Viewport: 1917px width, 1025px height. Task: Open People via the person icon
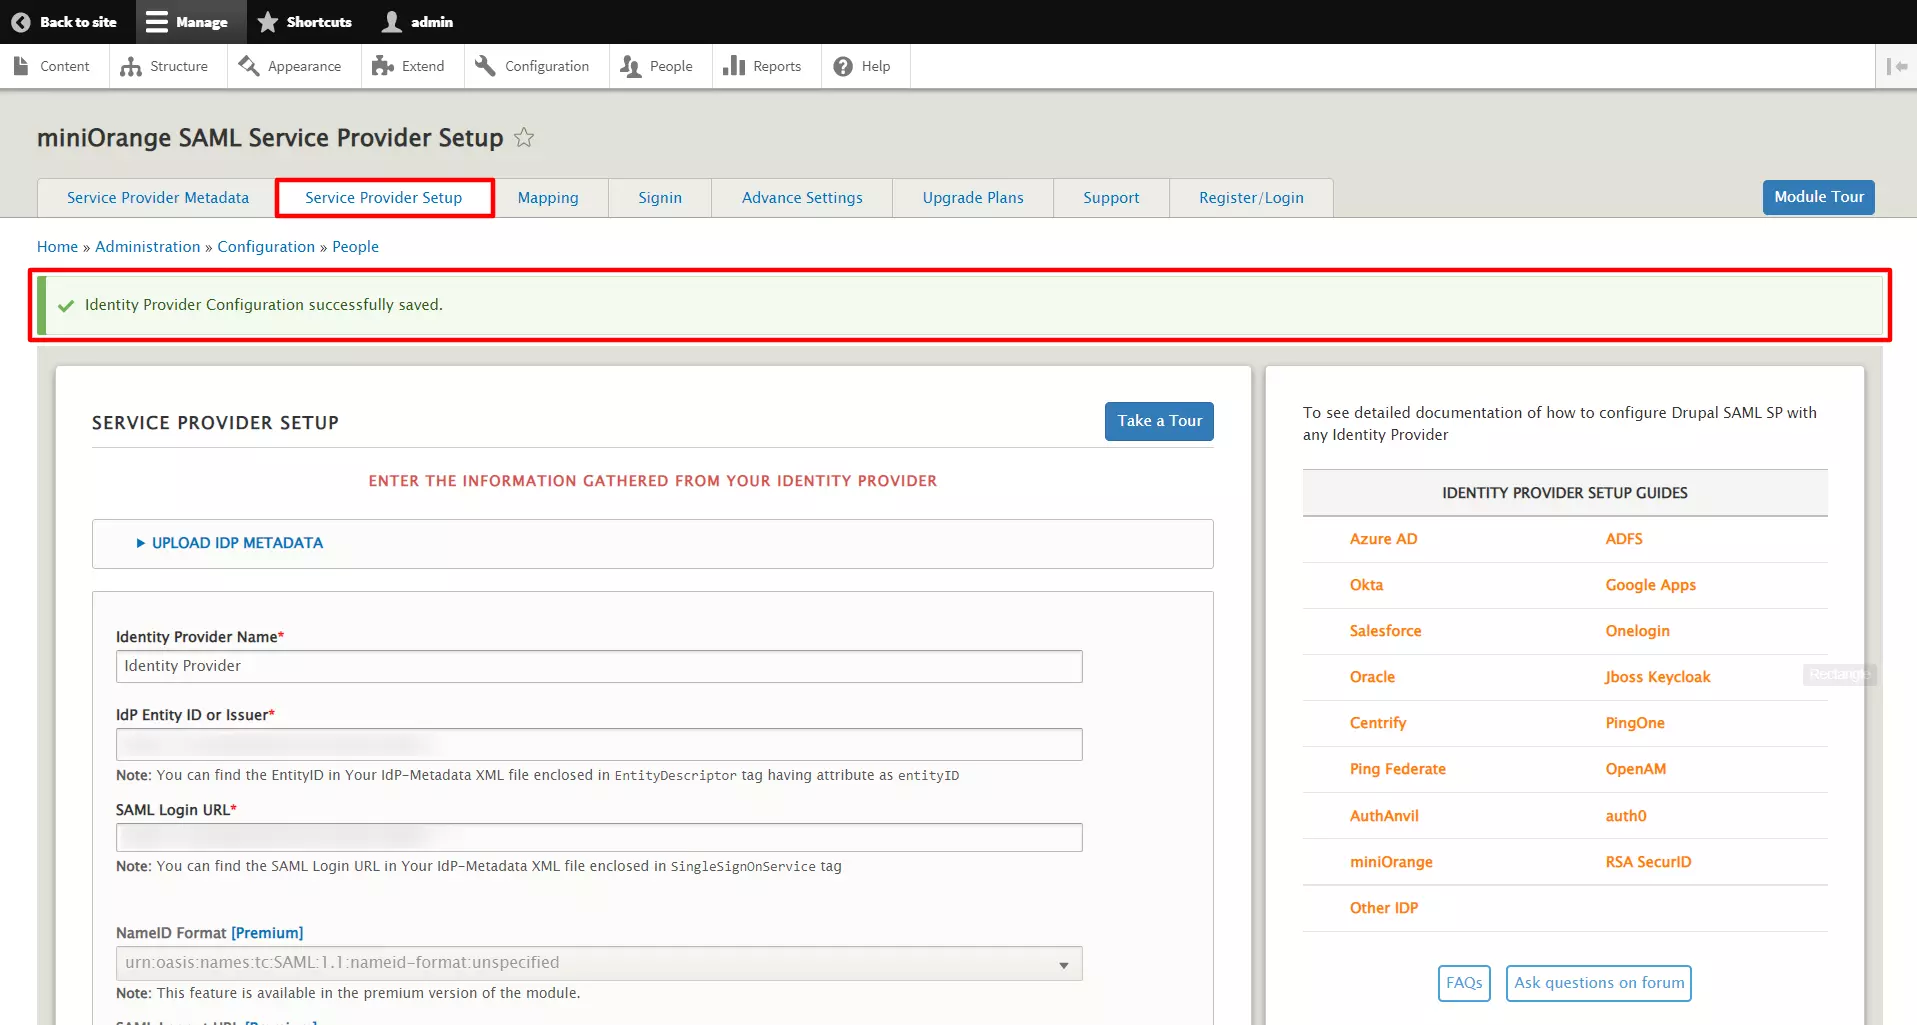[x=630, y=66]
